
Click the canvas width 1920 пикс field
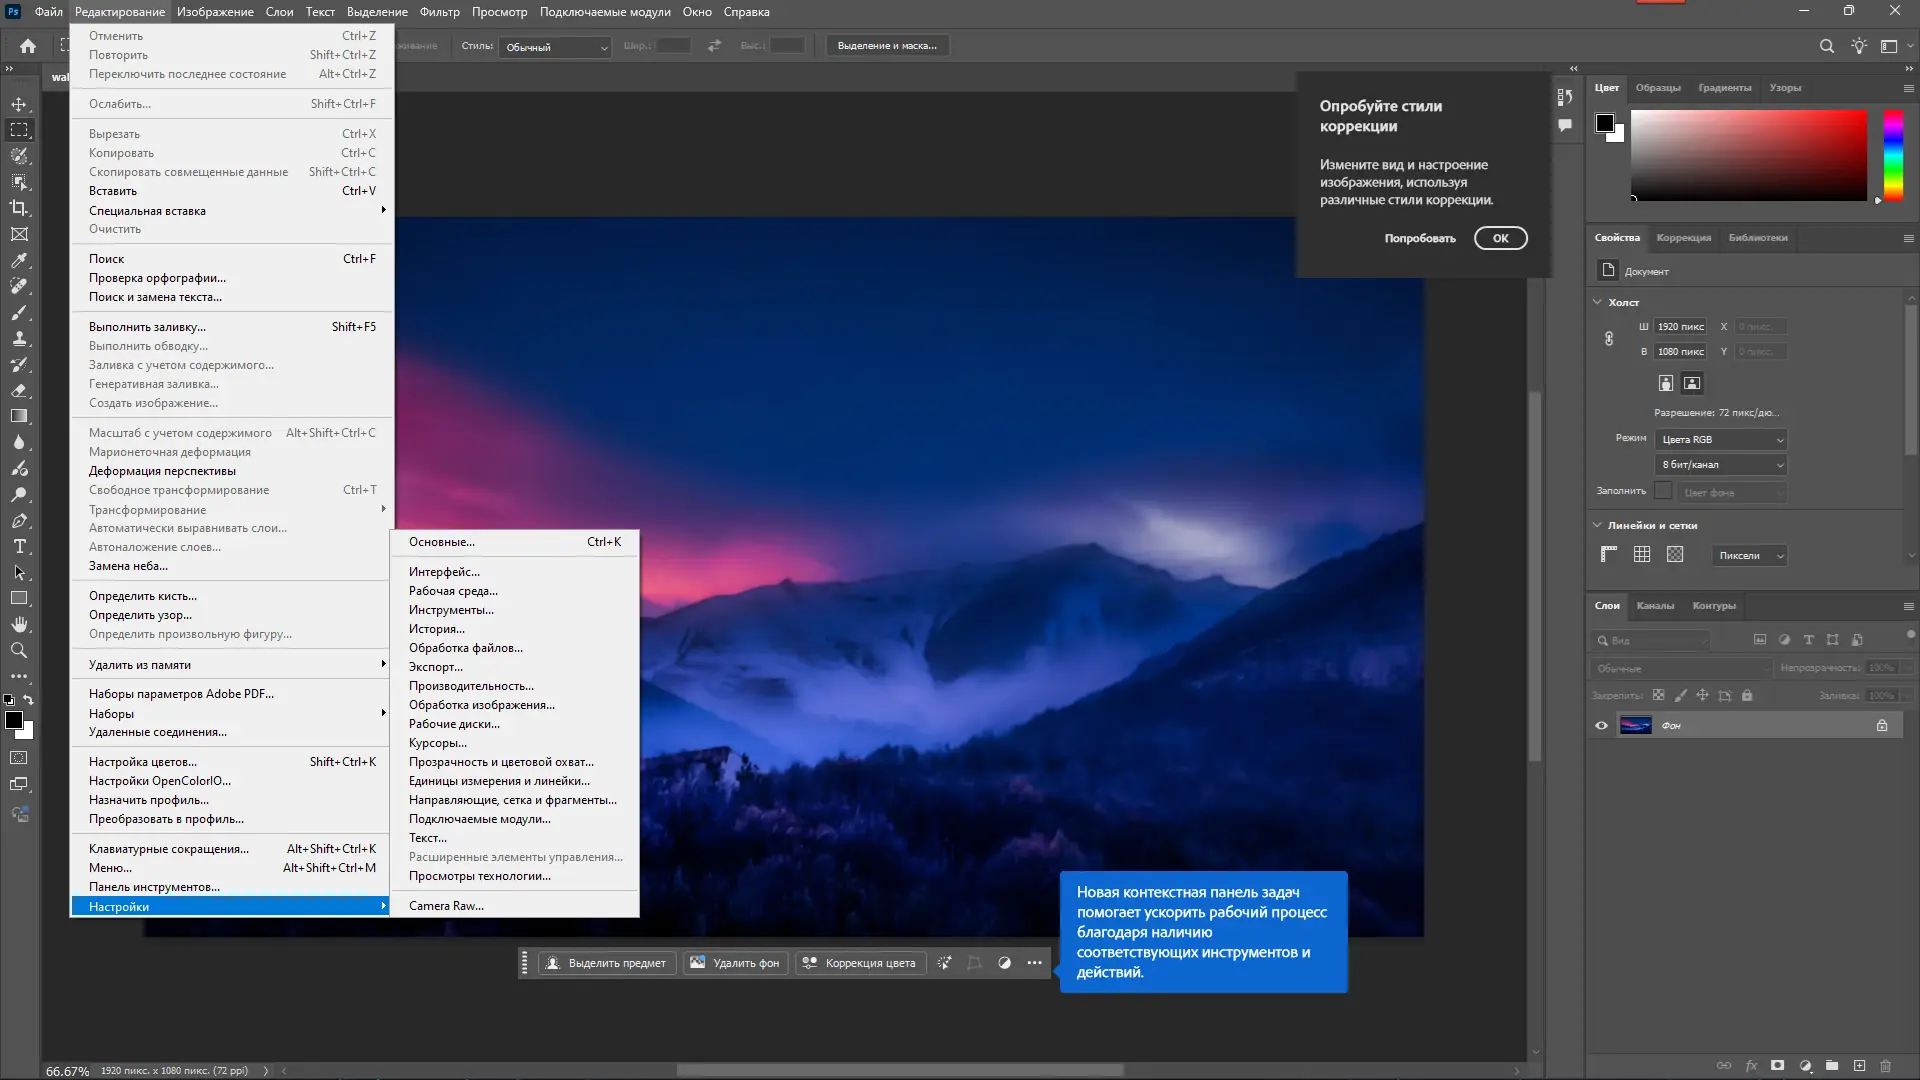point(1680,327)
